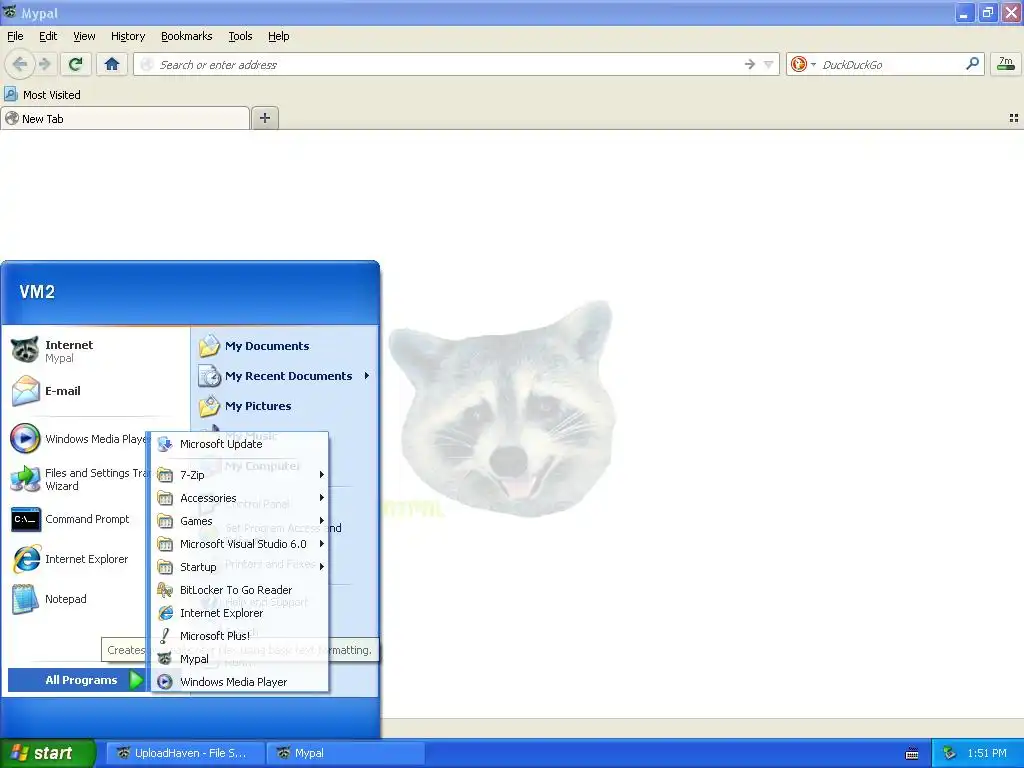Launch Microsoft Plus! from programs list

click(240, 635)
